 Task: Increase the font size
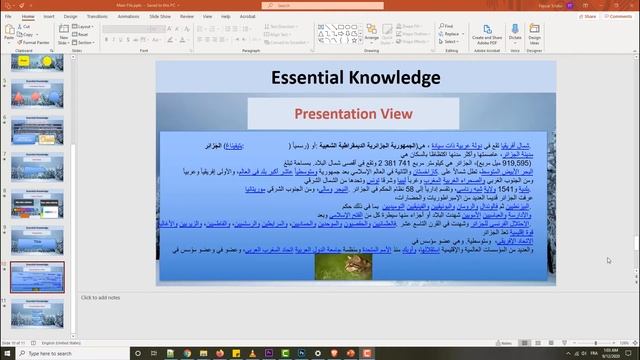tap(170, 29)
